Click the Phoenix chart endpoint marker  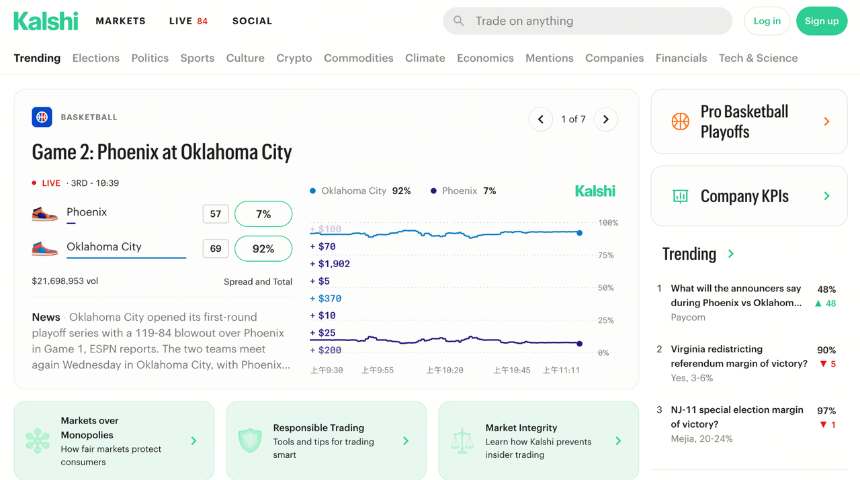[x=579, y=343]
